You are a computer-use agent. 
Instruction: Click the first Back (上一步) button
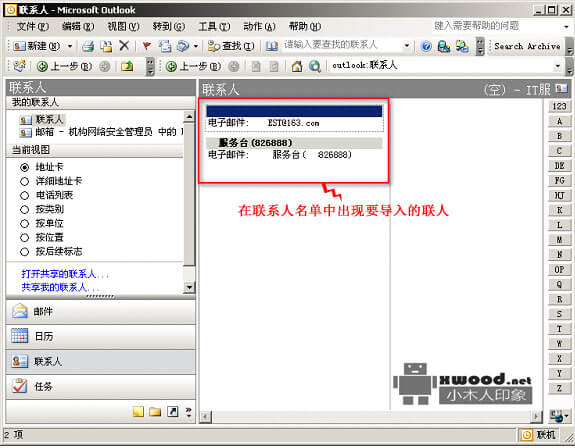tap(64, 66)
